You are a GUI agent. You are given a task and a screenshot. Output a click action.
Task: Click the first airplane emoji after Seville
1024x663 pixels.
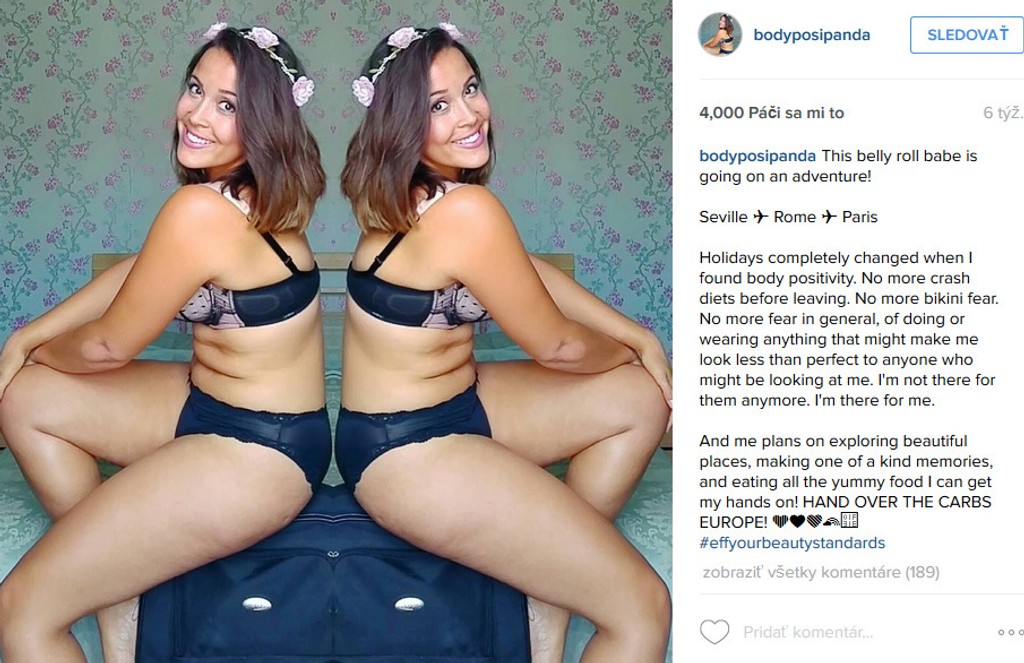point(760,217)
